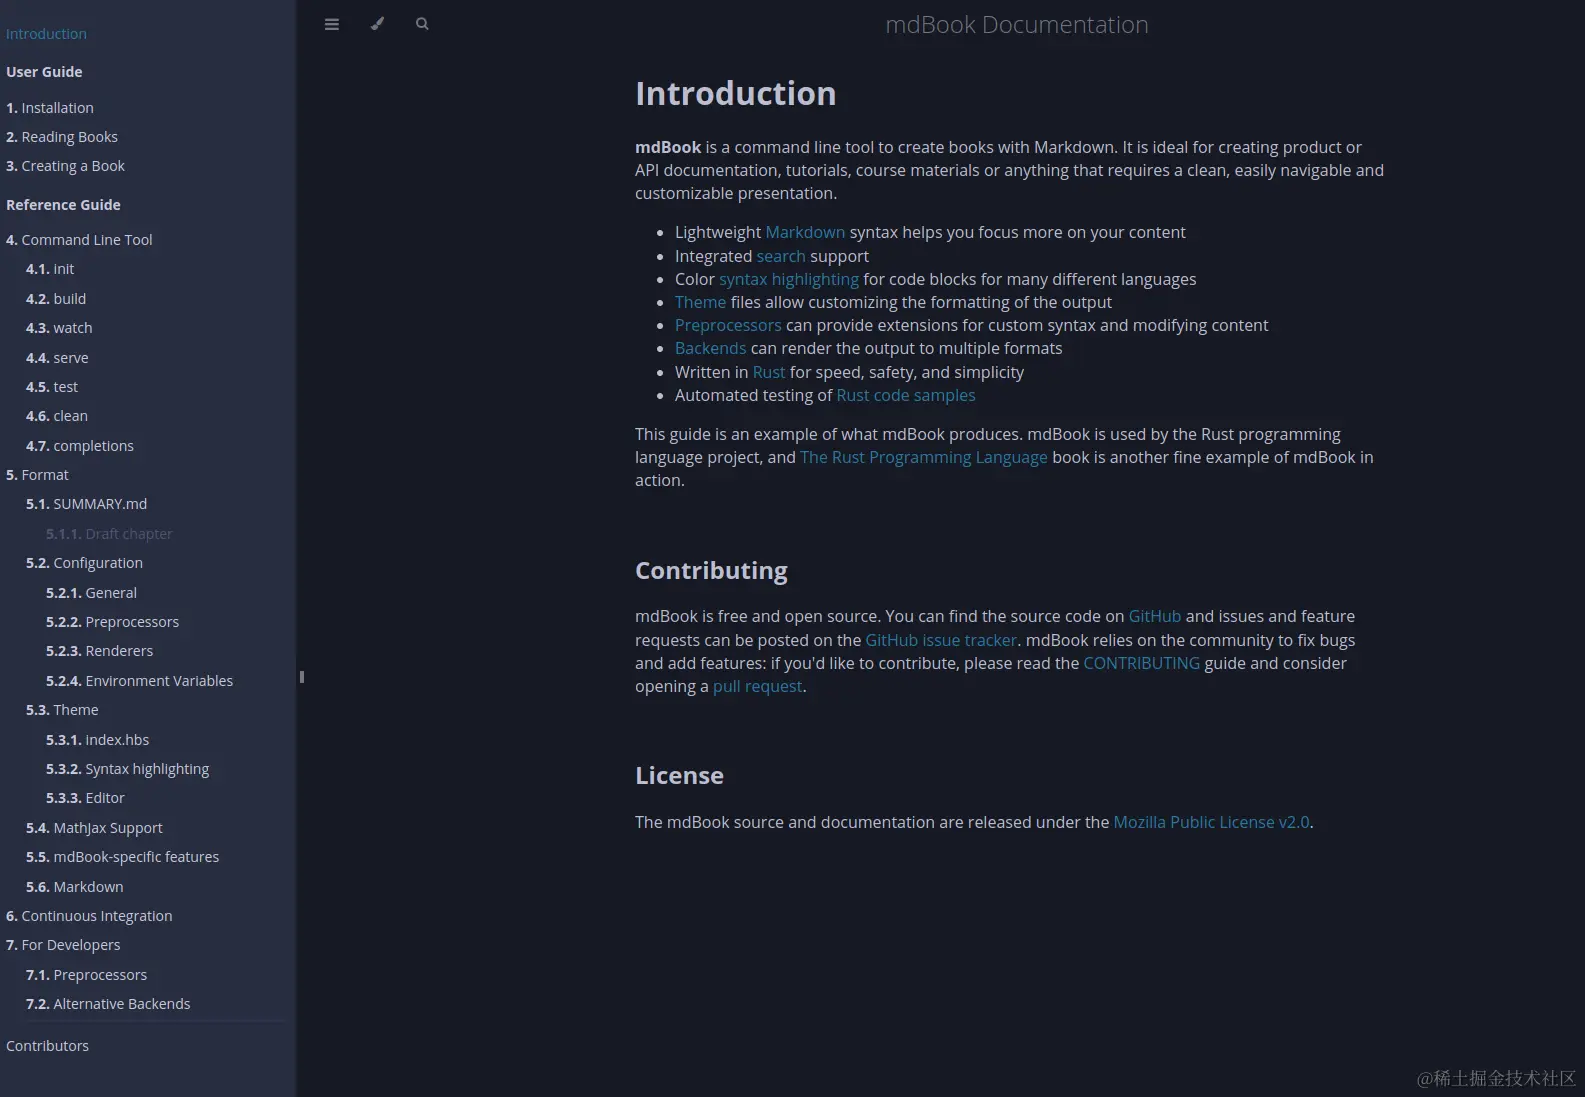Follow the Preprocessors link in feature list

pos(728,325)
